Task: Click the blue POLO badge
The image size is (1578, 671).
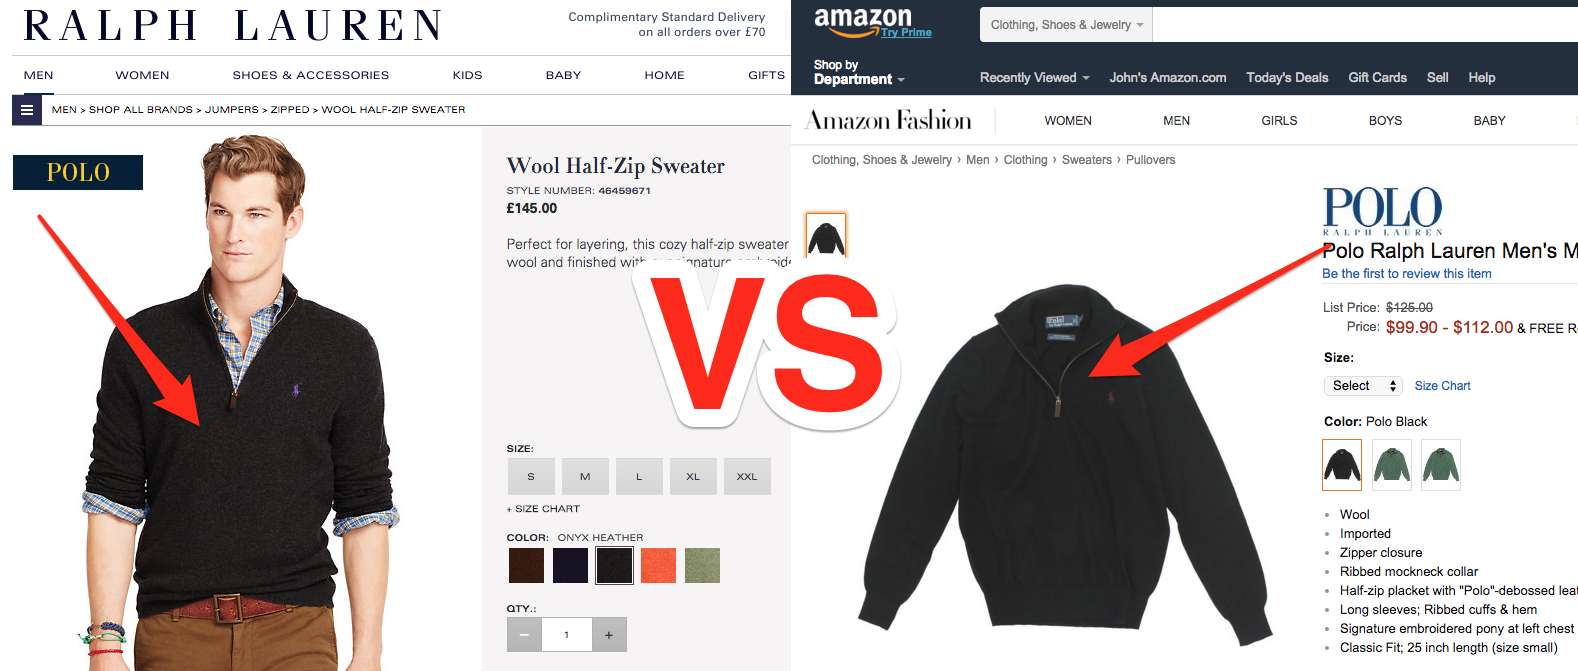Action: click(x=78, y=172)
